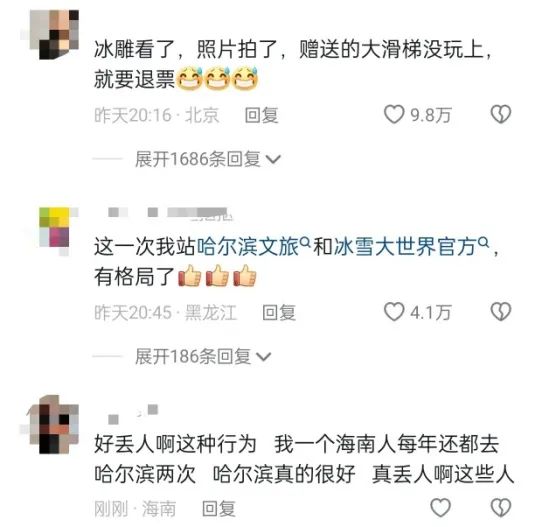Tap the search icon after 冰雪大世界官方

click(484, 242)
